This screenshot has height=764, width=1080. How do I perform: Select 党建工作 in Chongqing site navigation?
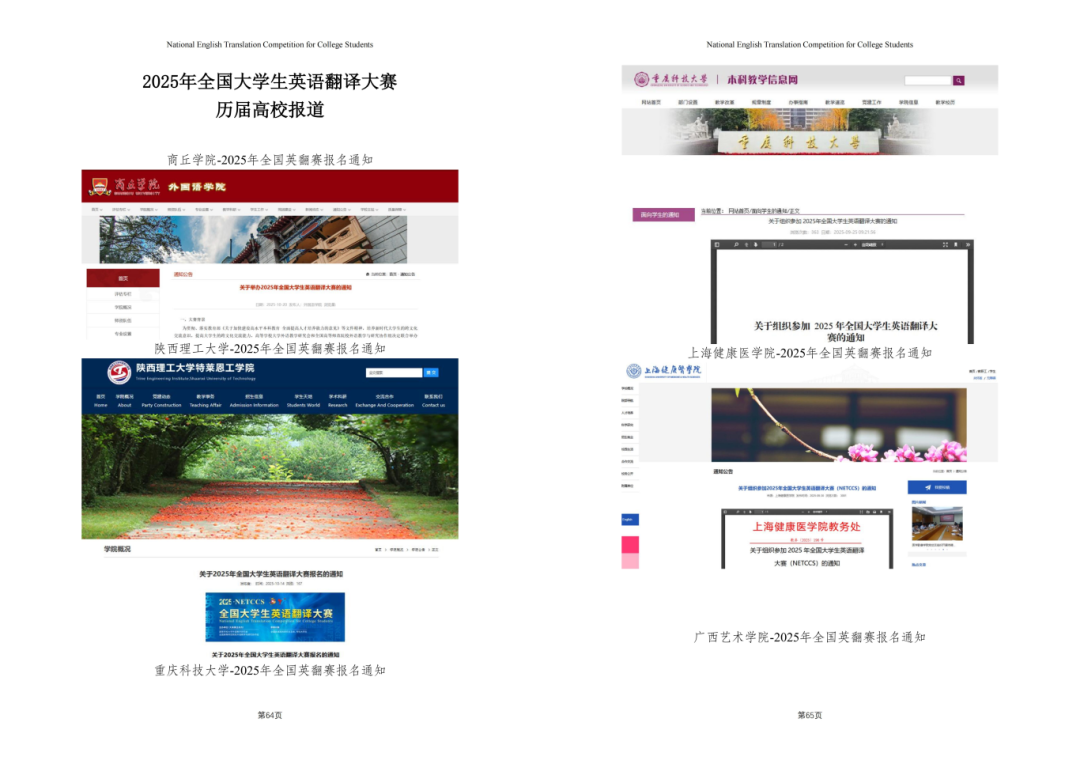pyautogui.click(x=871, y=102)
